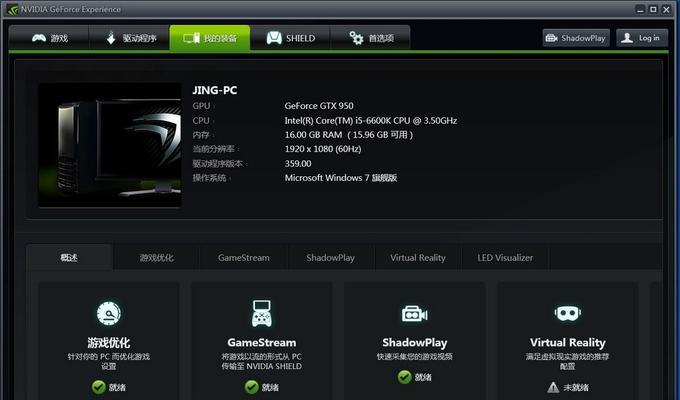Click the 16.00 GB RAM memory value
This screenshot has width=680, height=400.
(349, 135)
